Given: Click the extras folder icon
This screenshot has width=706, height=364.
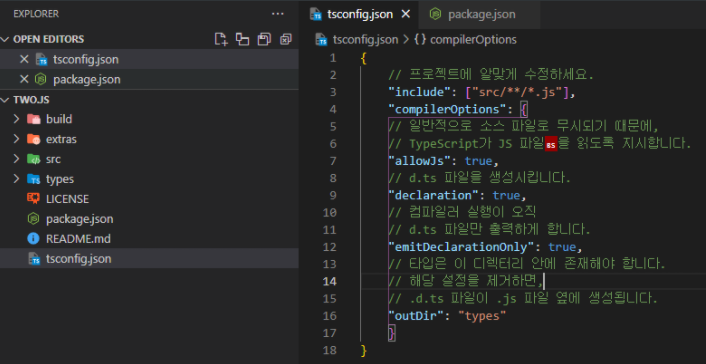Looking at the screenshot, I should (x=34, y=139).
